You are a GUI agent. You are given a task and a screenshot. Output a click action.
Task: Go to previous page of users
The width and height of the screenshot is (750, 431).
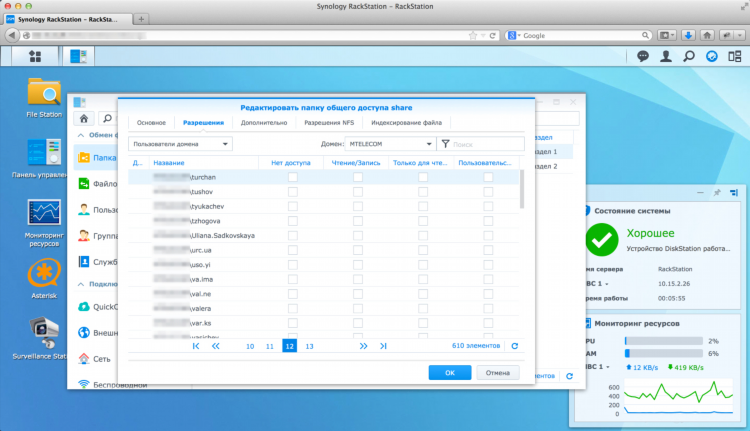click(216, 346)
